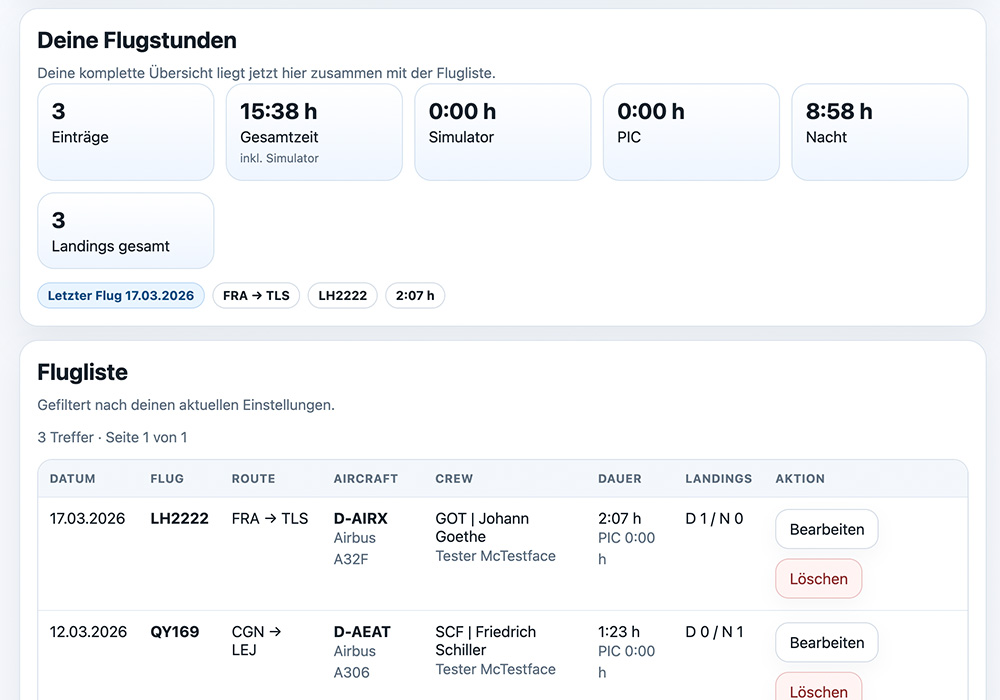Viewport: 1000px width, 700px height.
Task: Open the Letzter Flug 17.03.2026 chip
Action: (120, 295)
